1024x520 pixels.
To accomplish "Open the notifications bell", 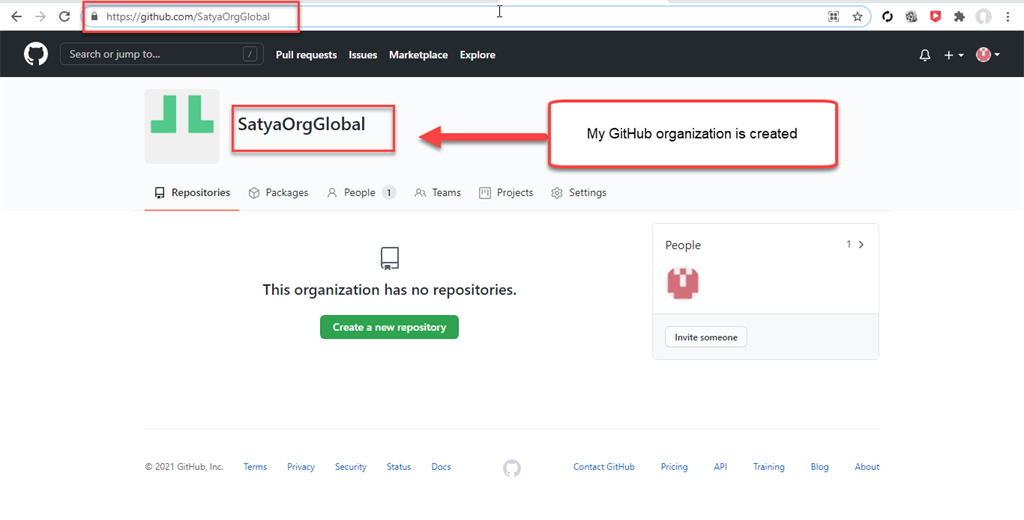I will click(x=925, y=56).
